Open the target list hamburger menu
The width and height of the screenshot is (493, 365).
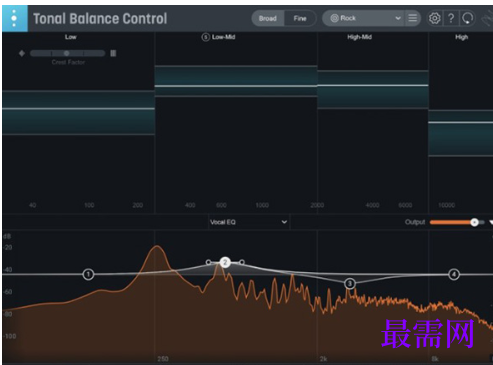pyautogui.click(x=413, y=18)
